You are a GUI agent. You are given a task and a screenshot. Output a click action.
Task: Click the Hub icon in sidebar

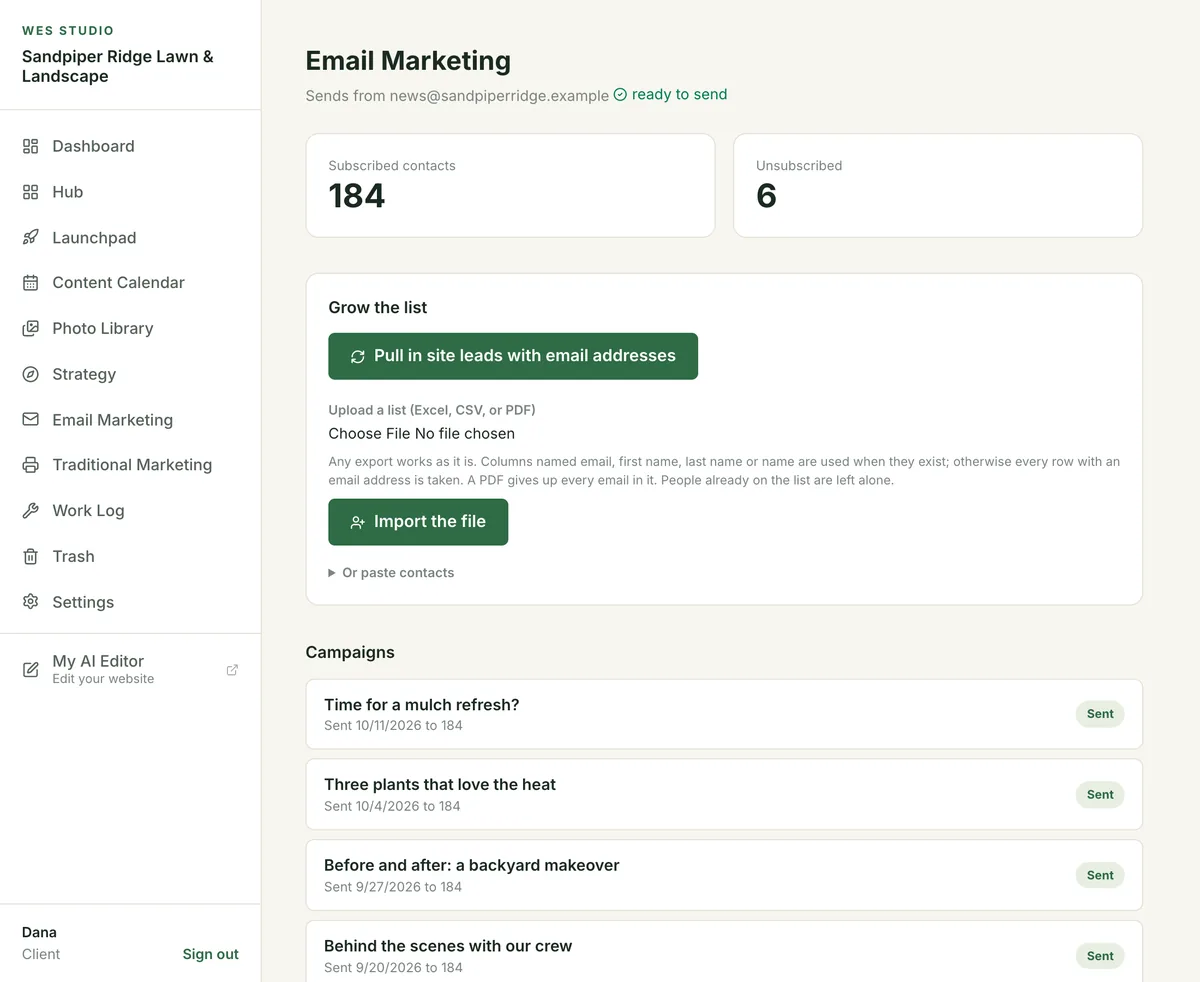tap(31, 192)
